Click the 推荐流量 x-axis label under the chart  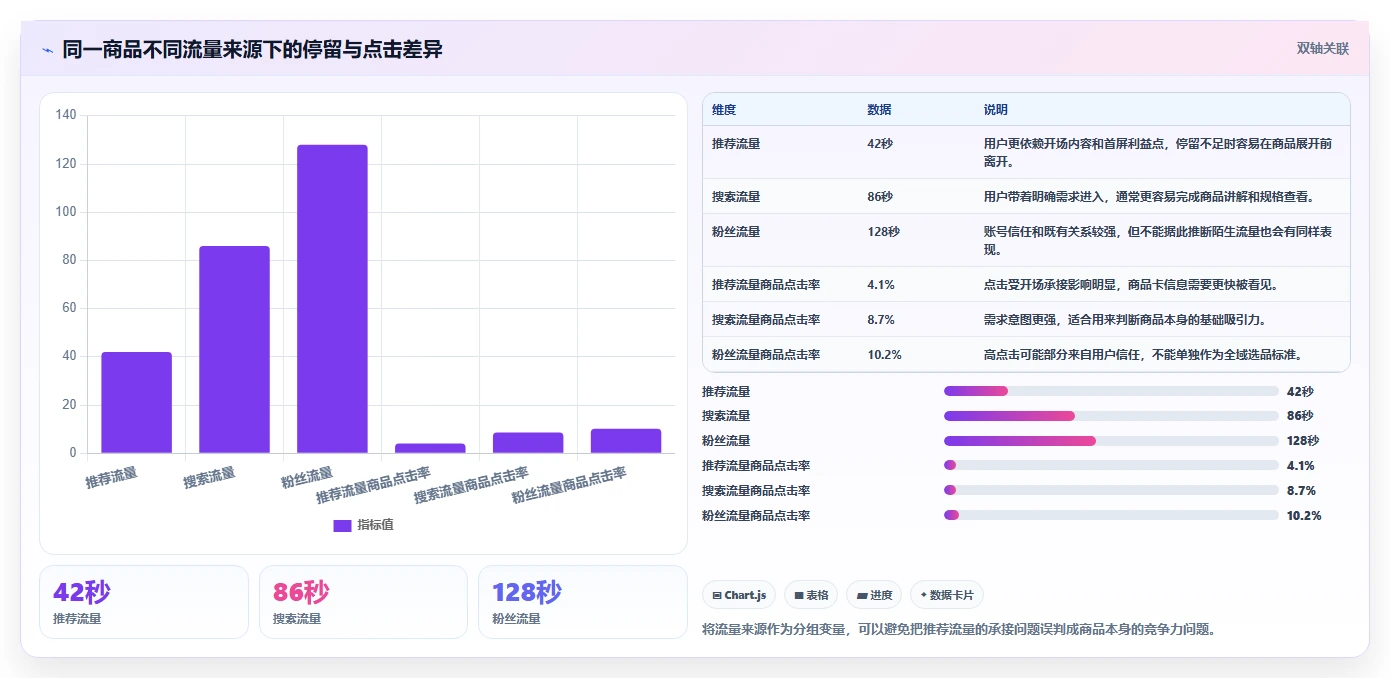coord(112,477)
